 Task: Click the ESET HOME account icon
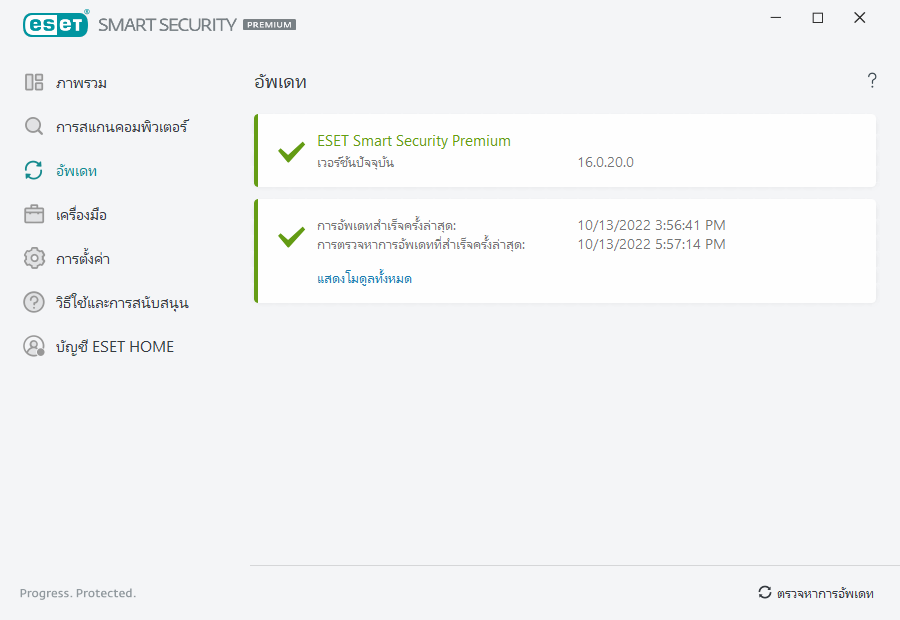point(34,347)
